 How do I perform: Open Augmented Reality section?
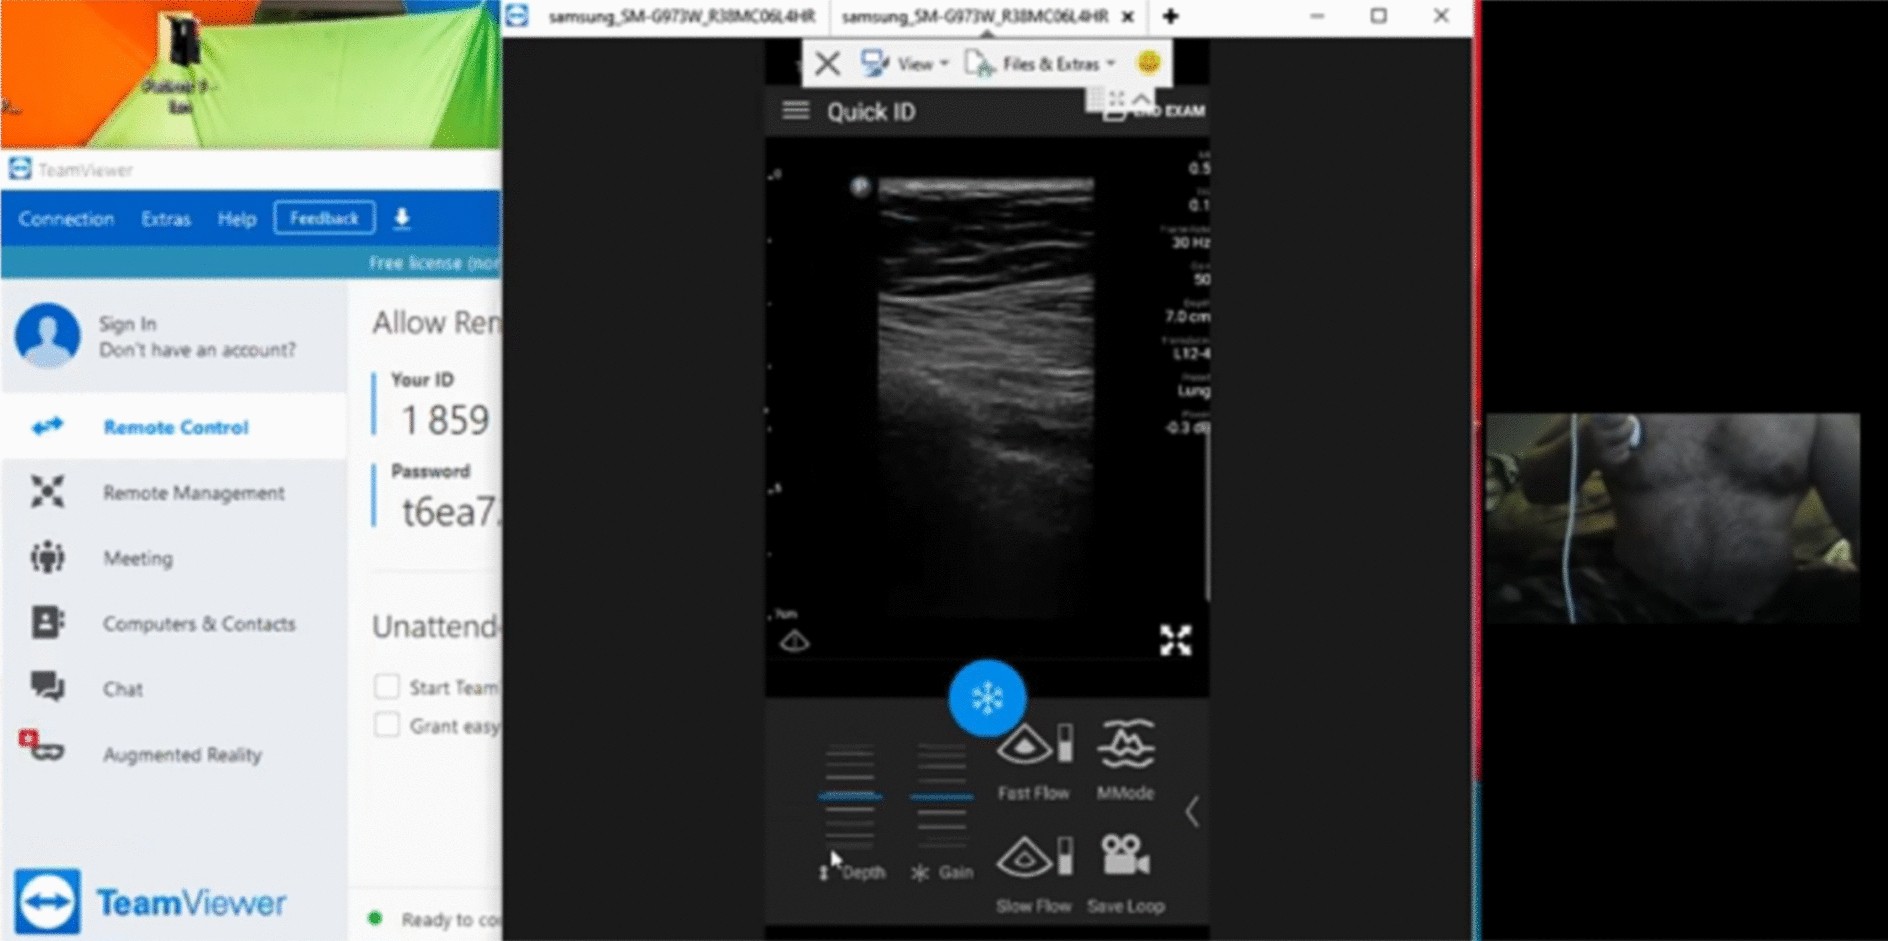point(174,754)
